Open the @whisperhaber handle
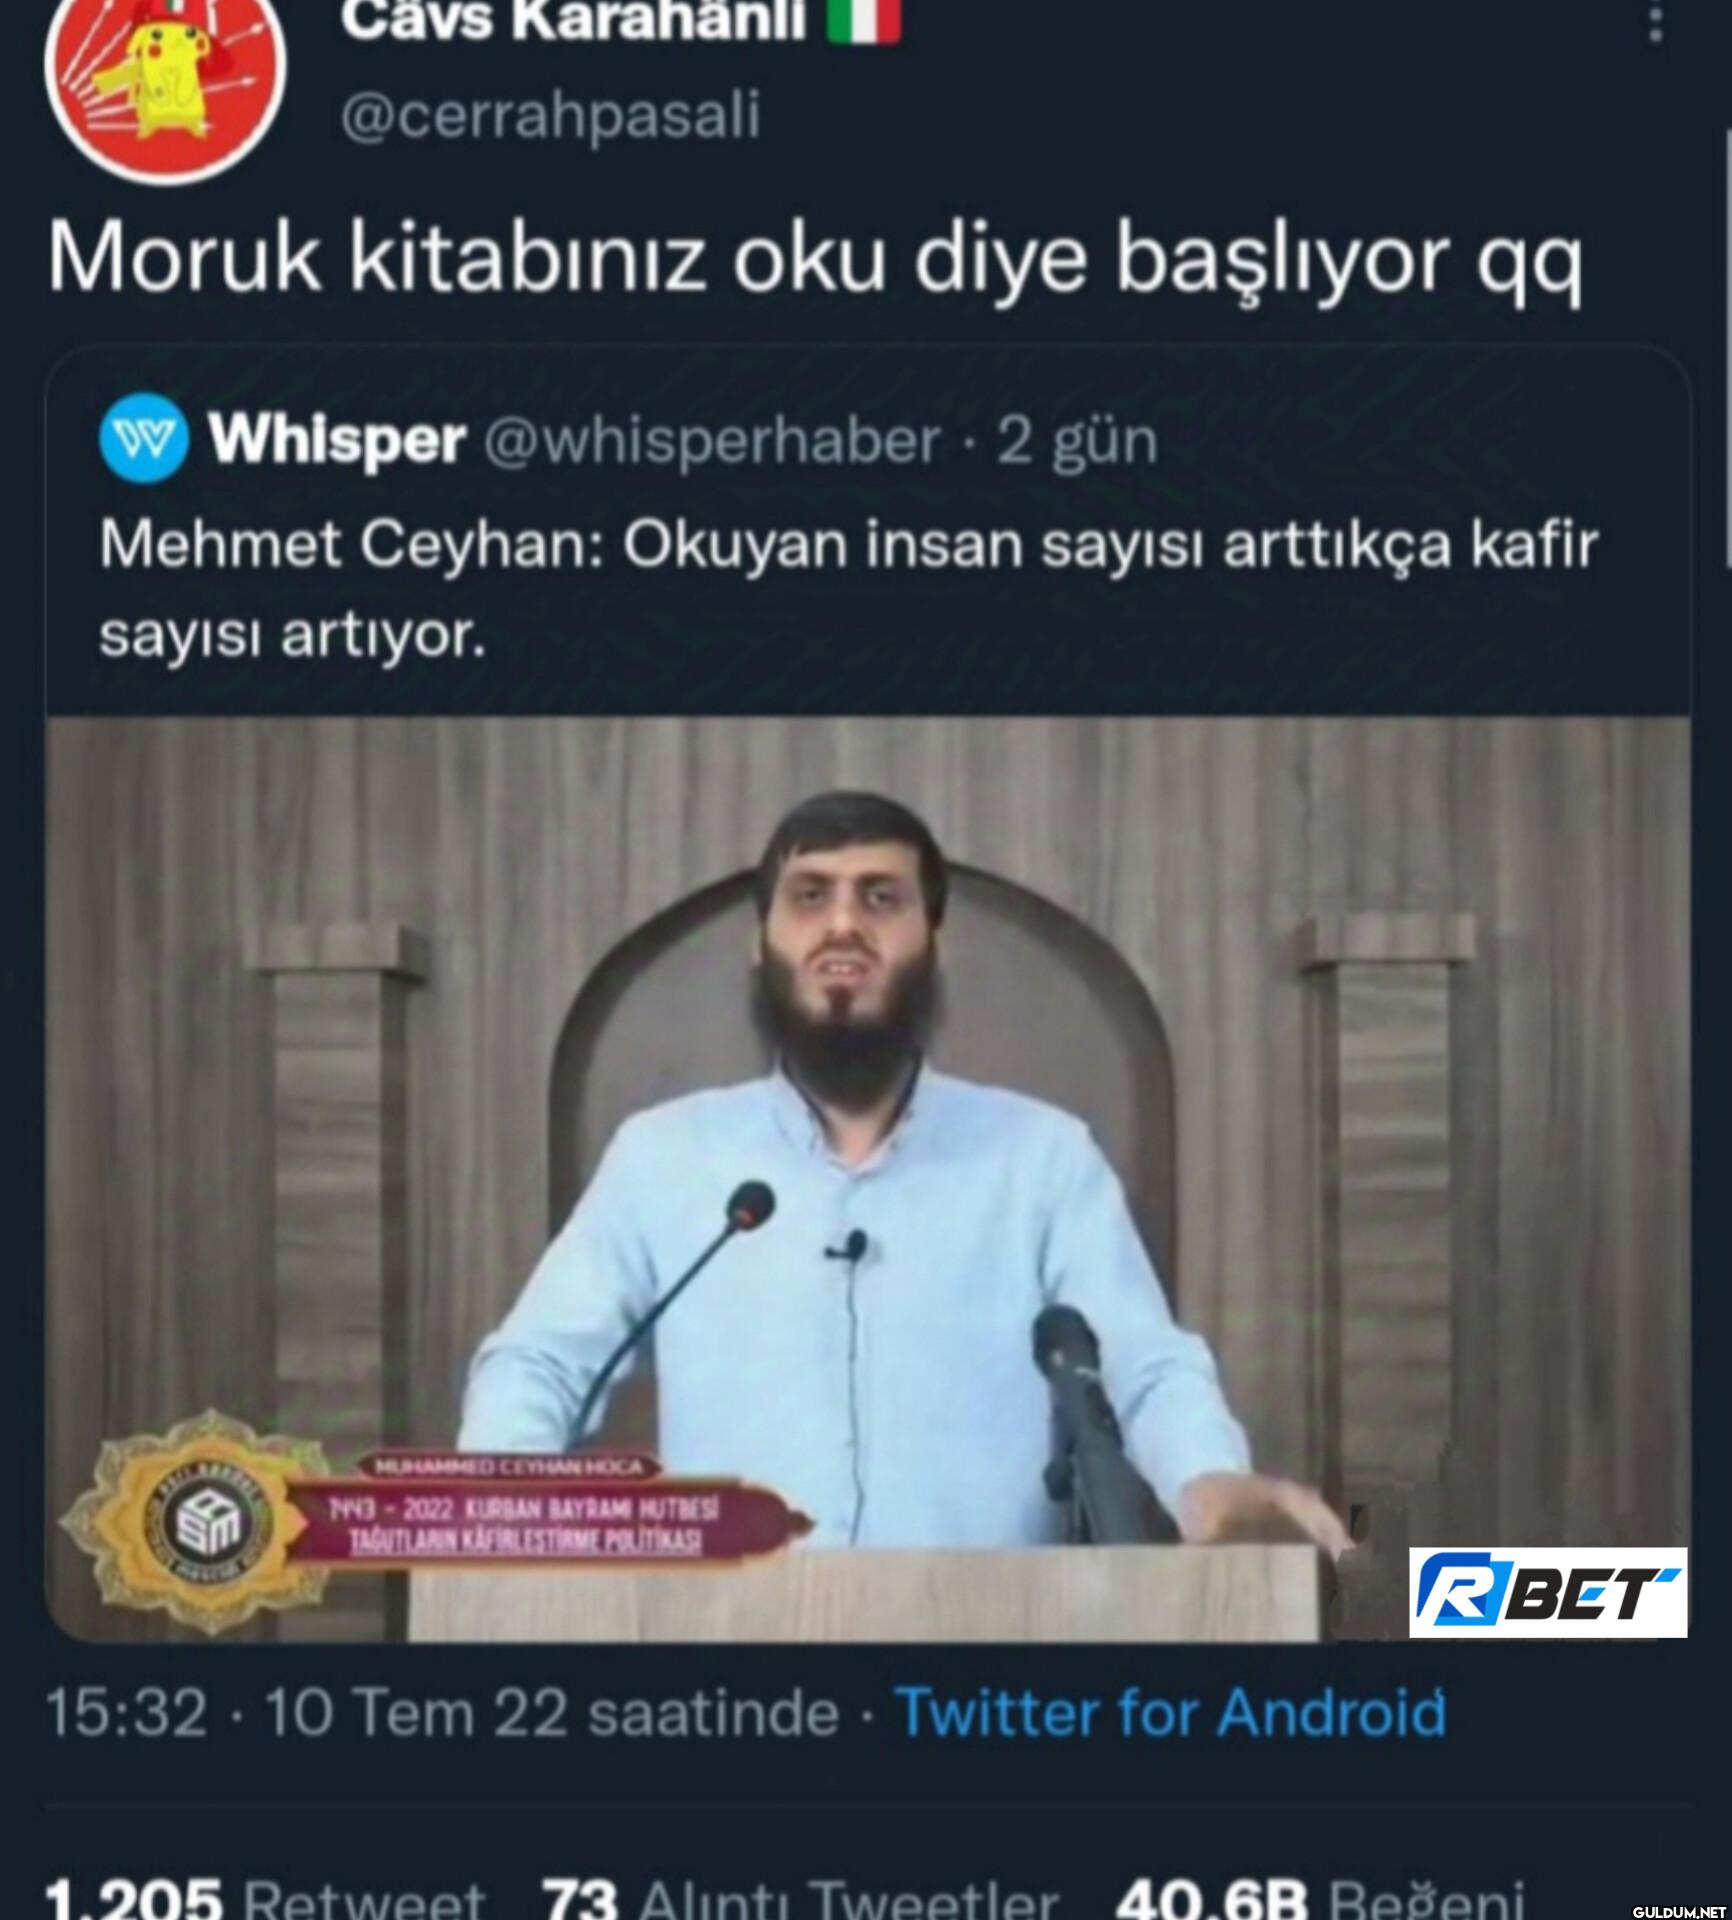 pos(712,440)
